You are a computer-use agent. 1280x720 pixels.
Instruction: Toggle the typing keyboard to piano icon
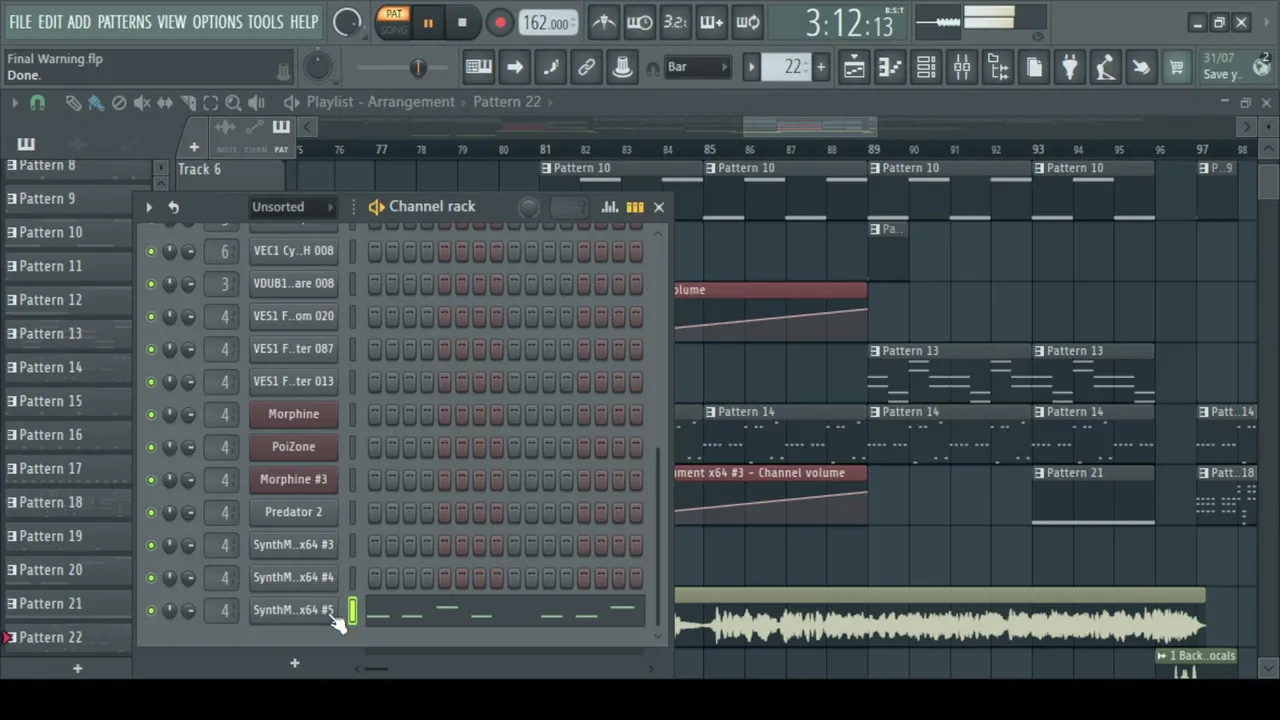478,68
